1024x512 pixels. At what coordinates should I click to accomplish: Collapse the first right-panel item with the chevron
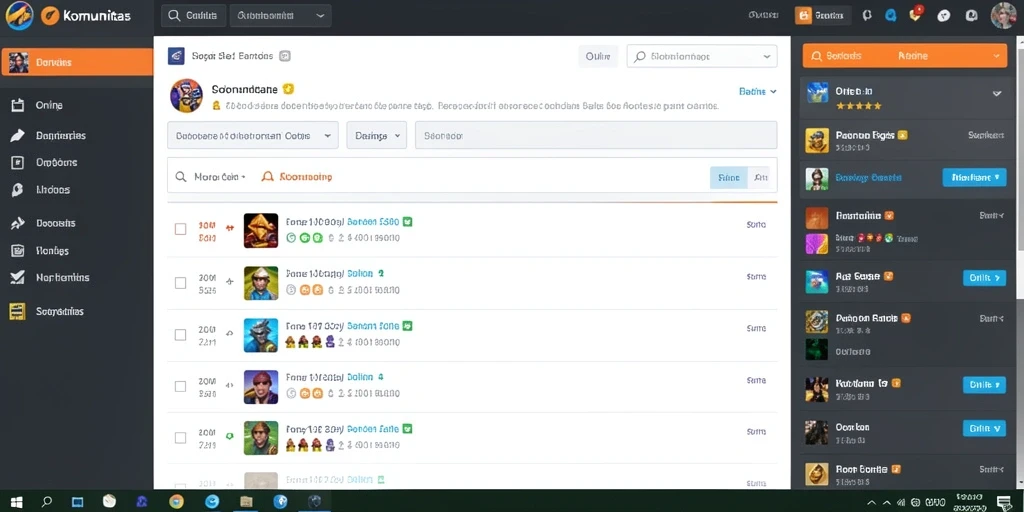(997, 93)
